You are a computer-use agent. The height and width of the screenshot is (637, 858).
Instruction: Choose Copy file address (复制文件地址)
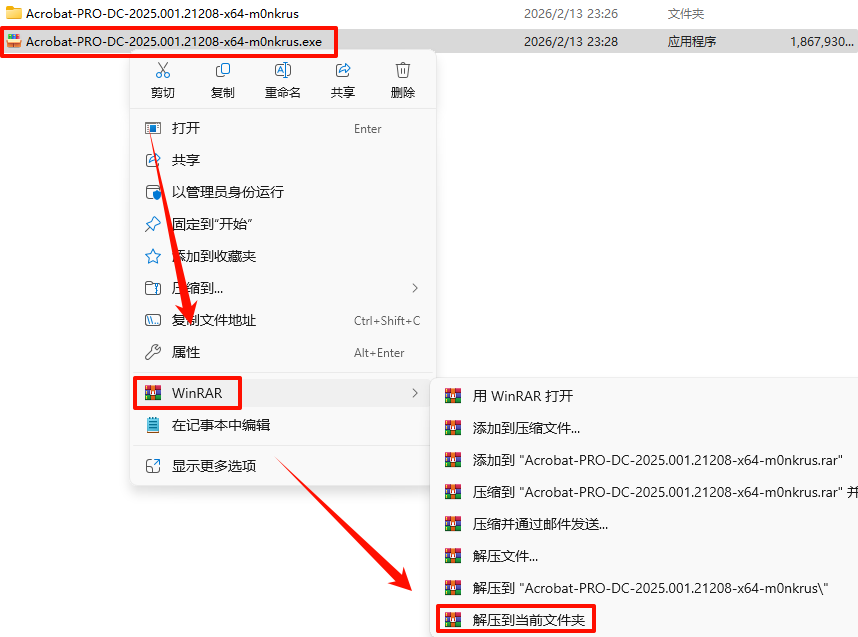tap(283, 320)
